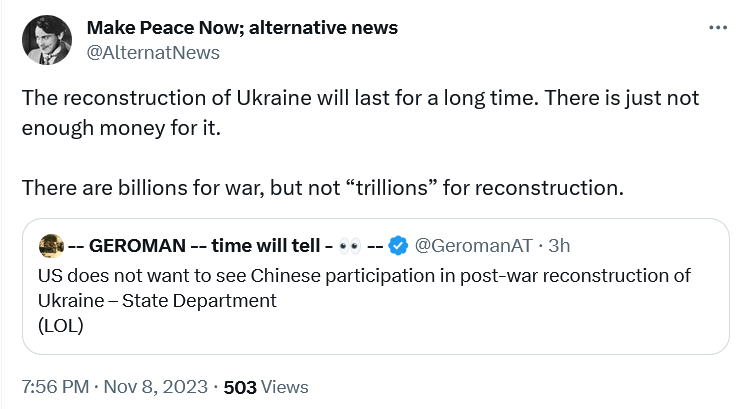Click the reconstruction of Ukraine tweet sentence

tap(360, 101)
